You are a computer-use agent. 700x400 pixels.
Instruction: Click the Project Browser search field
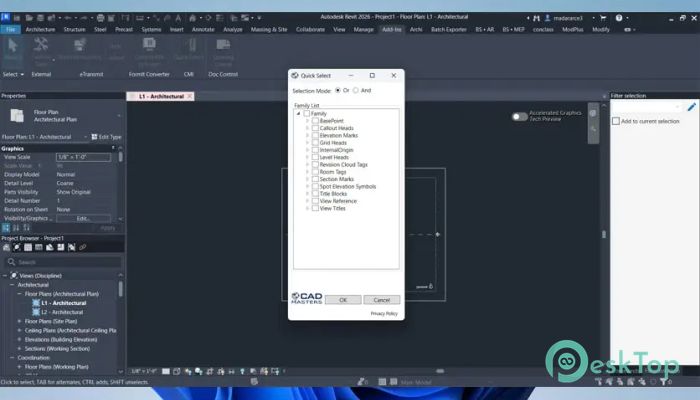(62, 262)
